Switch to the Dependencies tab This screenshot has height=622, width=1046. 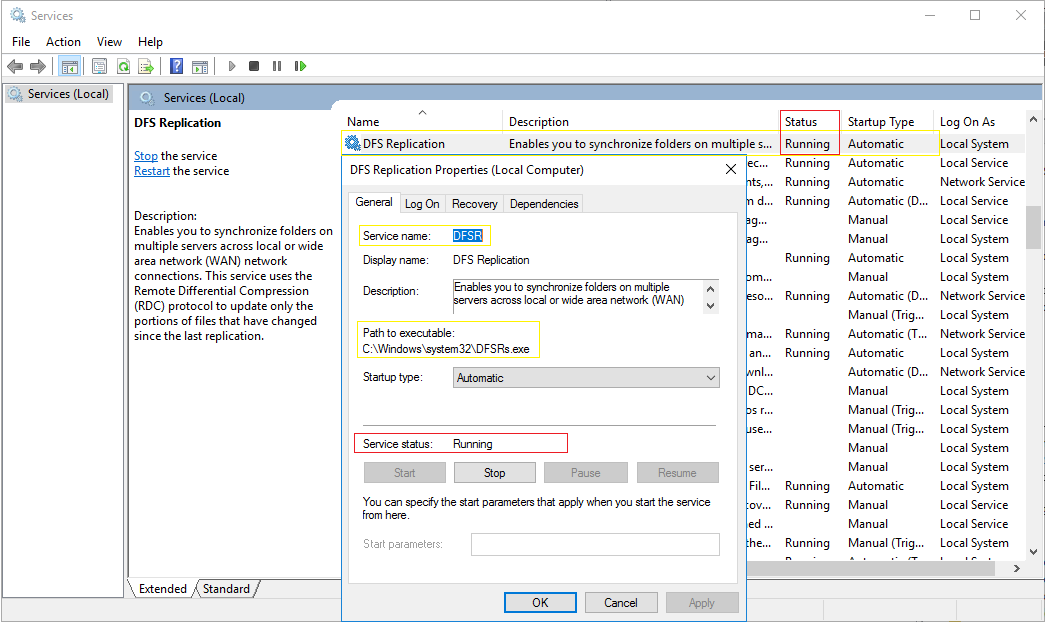click(544, 204)
